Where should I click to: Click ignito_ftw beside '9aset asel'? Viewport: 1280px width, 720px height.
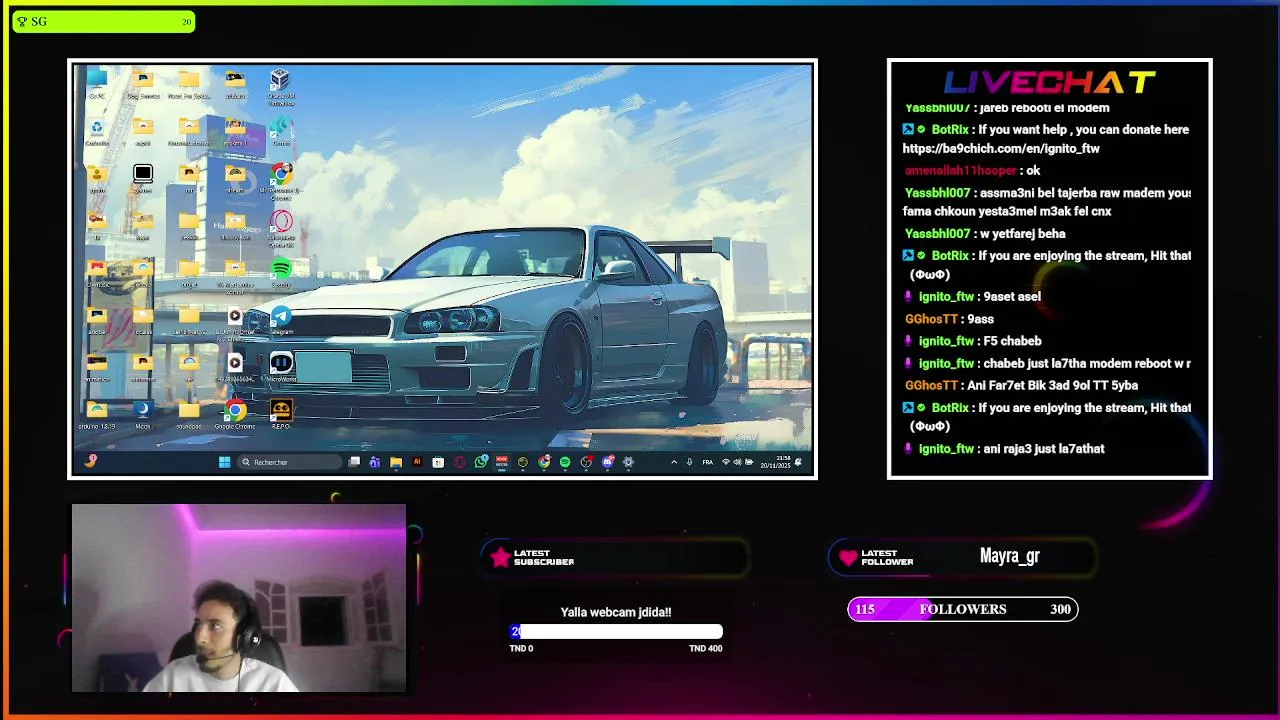tap(946, 296)
